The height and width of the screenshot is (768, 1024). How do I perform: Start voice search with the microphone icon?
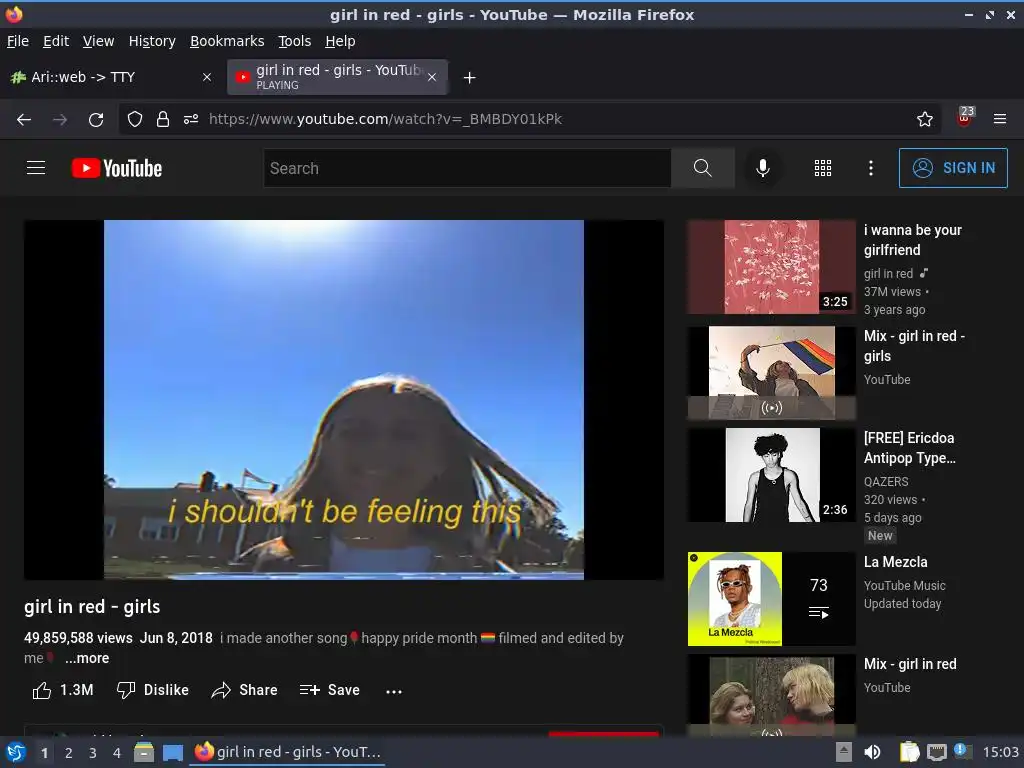(763, 168)
